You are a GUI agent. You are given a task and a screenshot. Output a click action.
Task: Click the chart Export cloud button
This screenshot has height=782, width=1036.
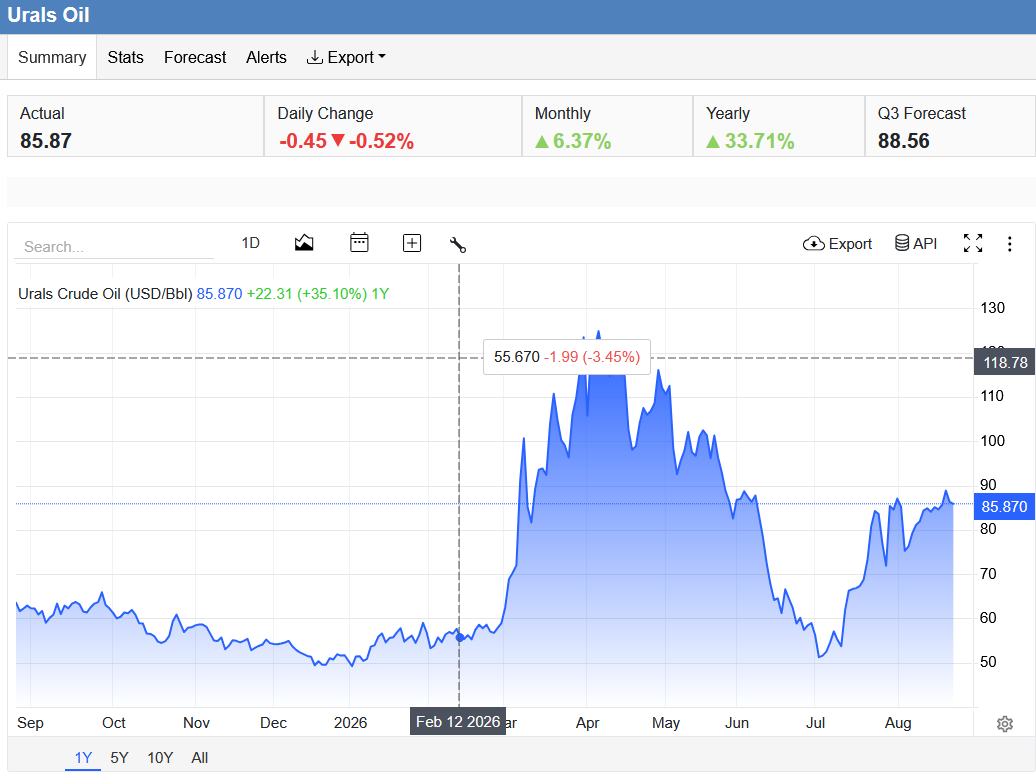(837, 244)
